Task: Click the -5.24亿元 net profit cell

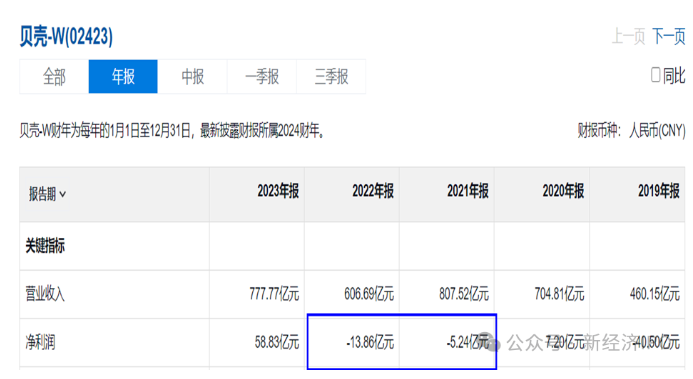Action: [468, 342]
